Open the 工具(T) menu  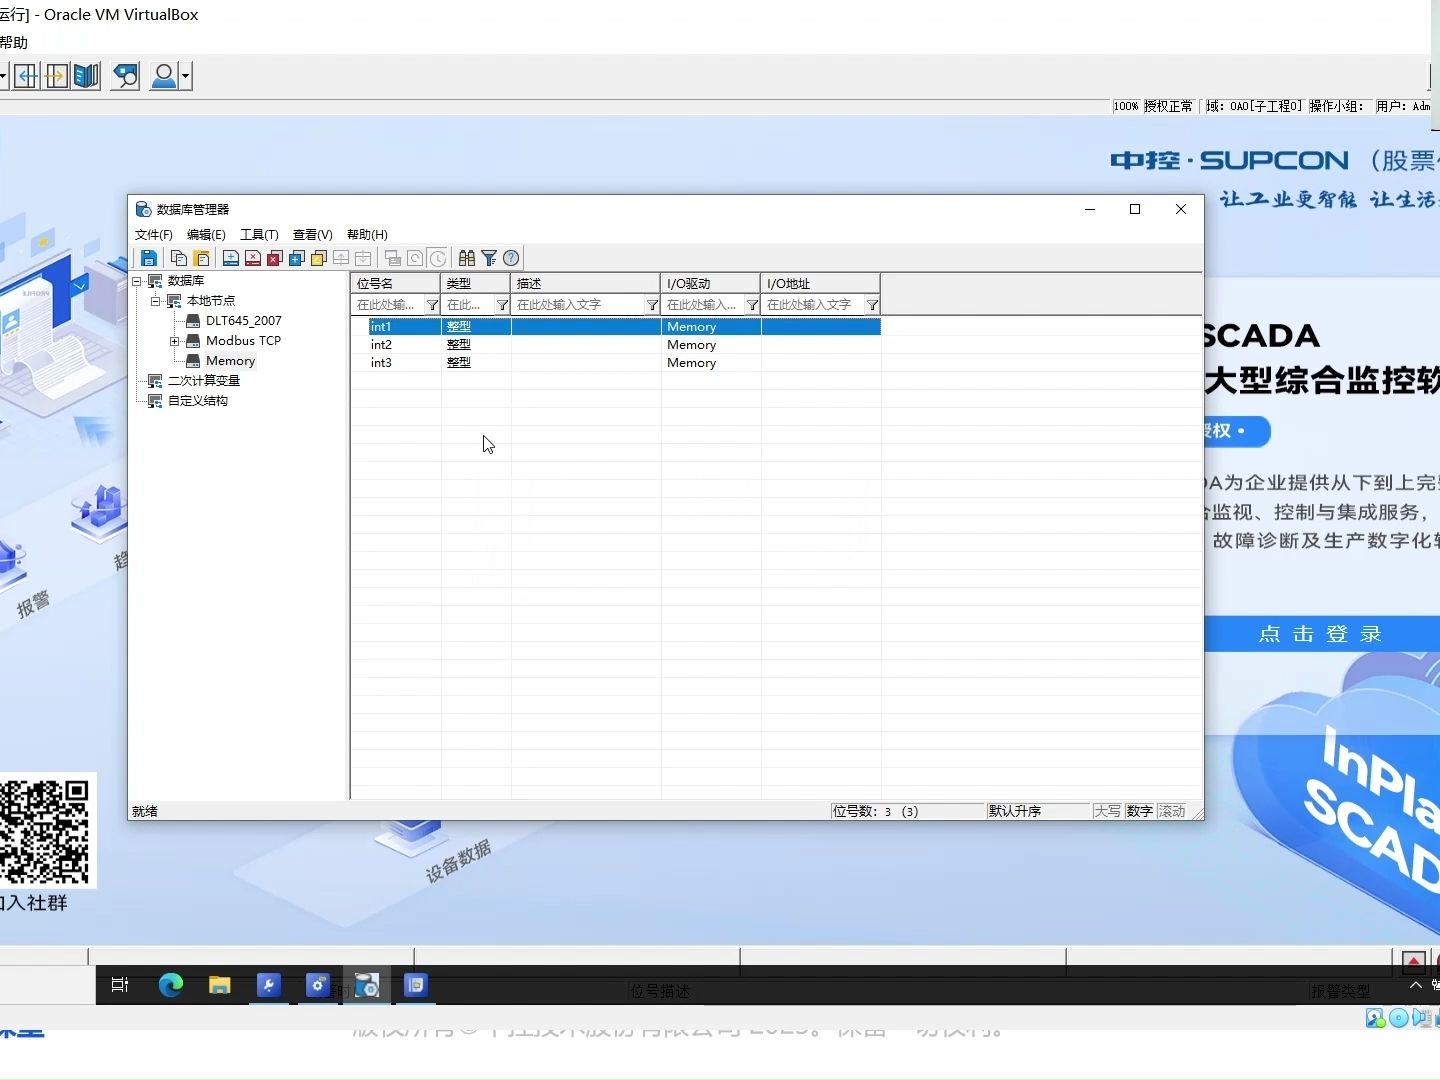(x=259, y=235)
